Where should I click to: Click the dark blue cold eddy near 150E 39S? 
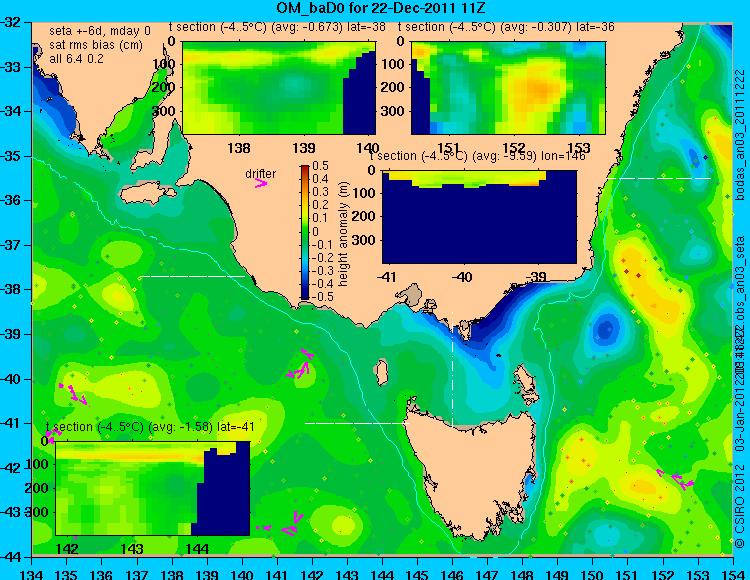pyautogui.click(x=605, y=329)
